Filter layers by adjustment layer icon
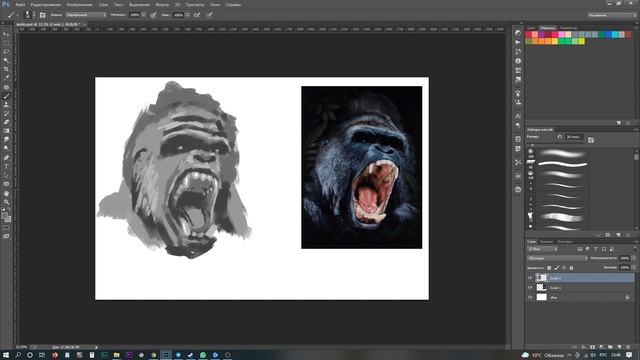 588,249
